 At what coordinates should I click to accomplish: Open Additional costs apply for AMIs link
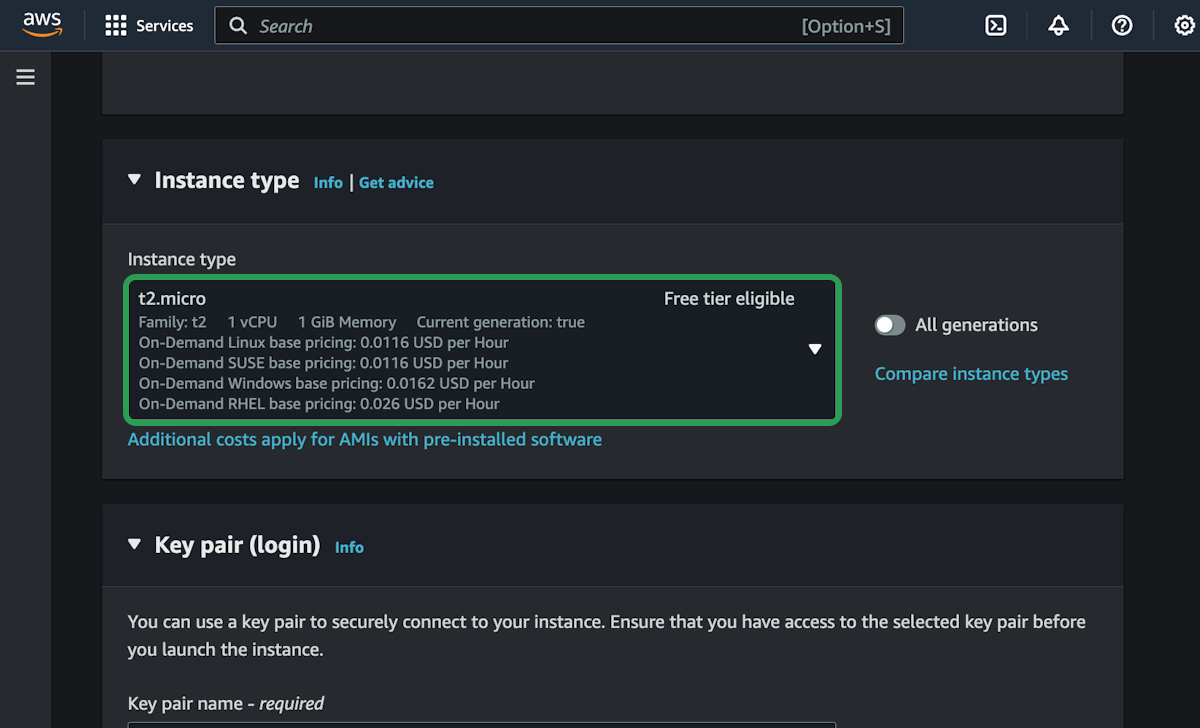tap(365, 439)
